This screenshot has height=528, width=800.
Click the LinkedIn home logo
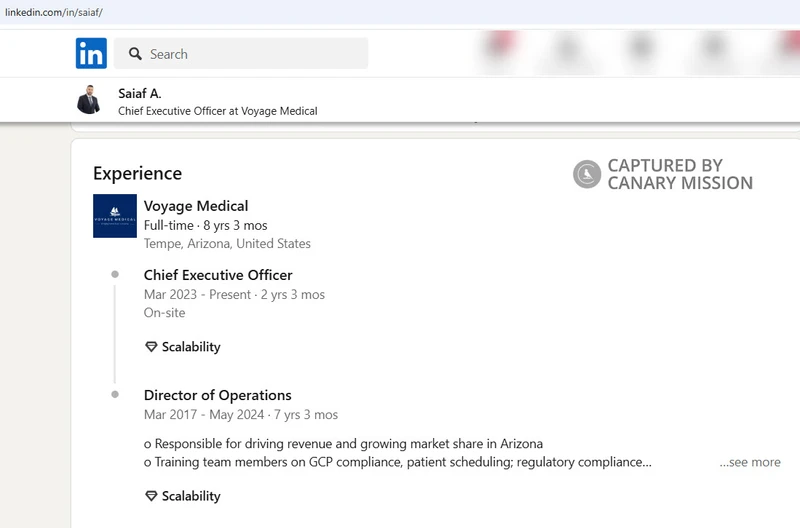coord(91,53)
